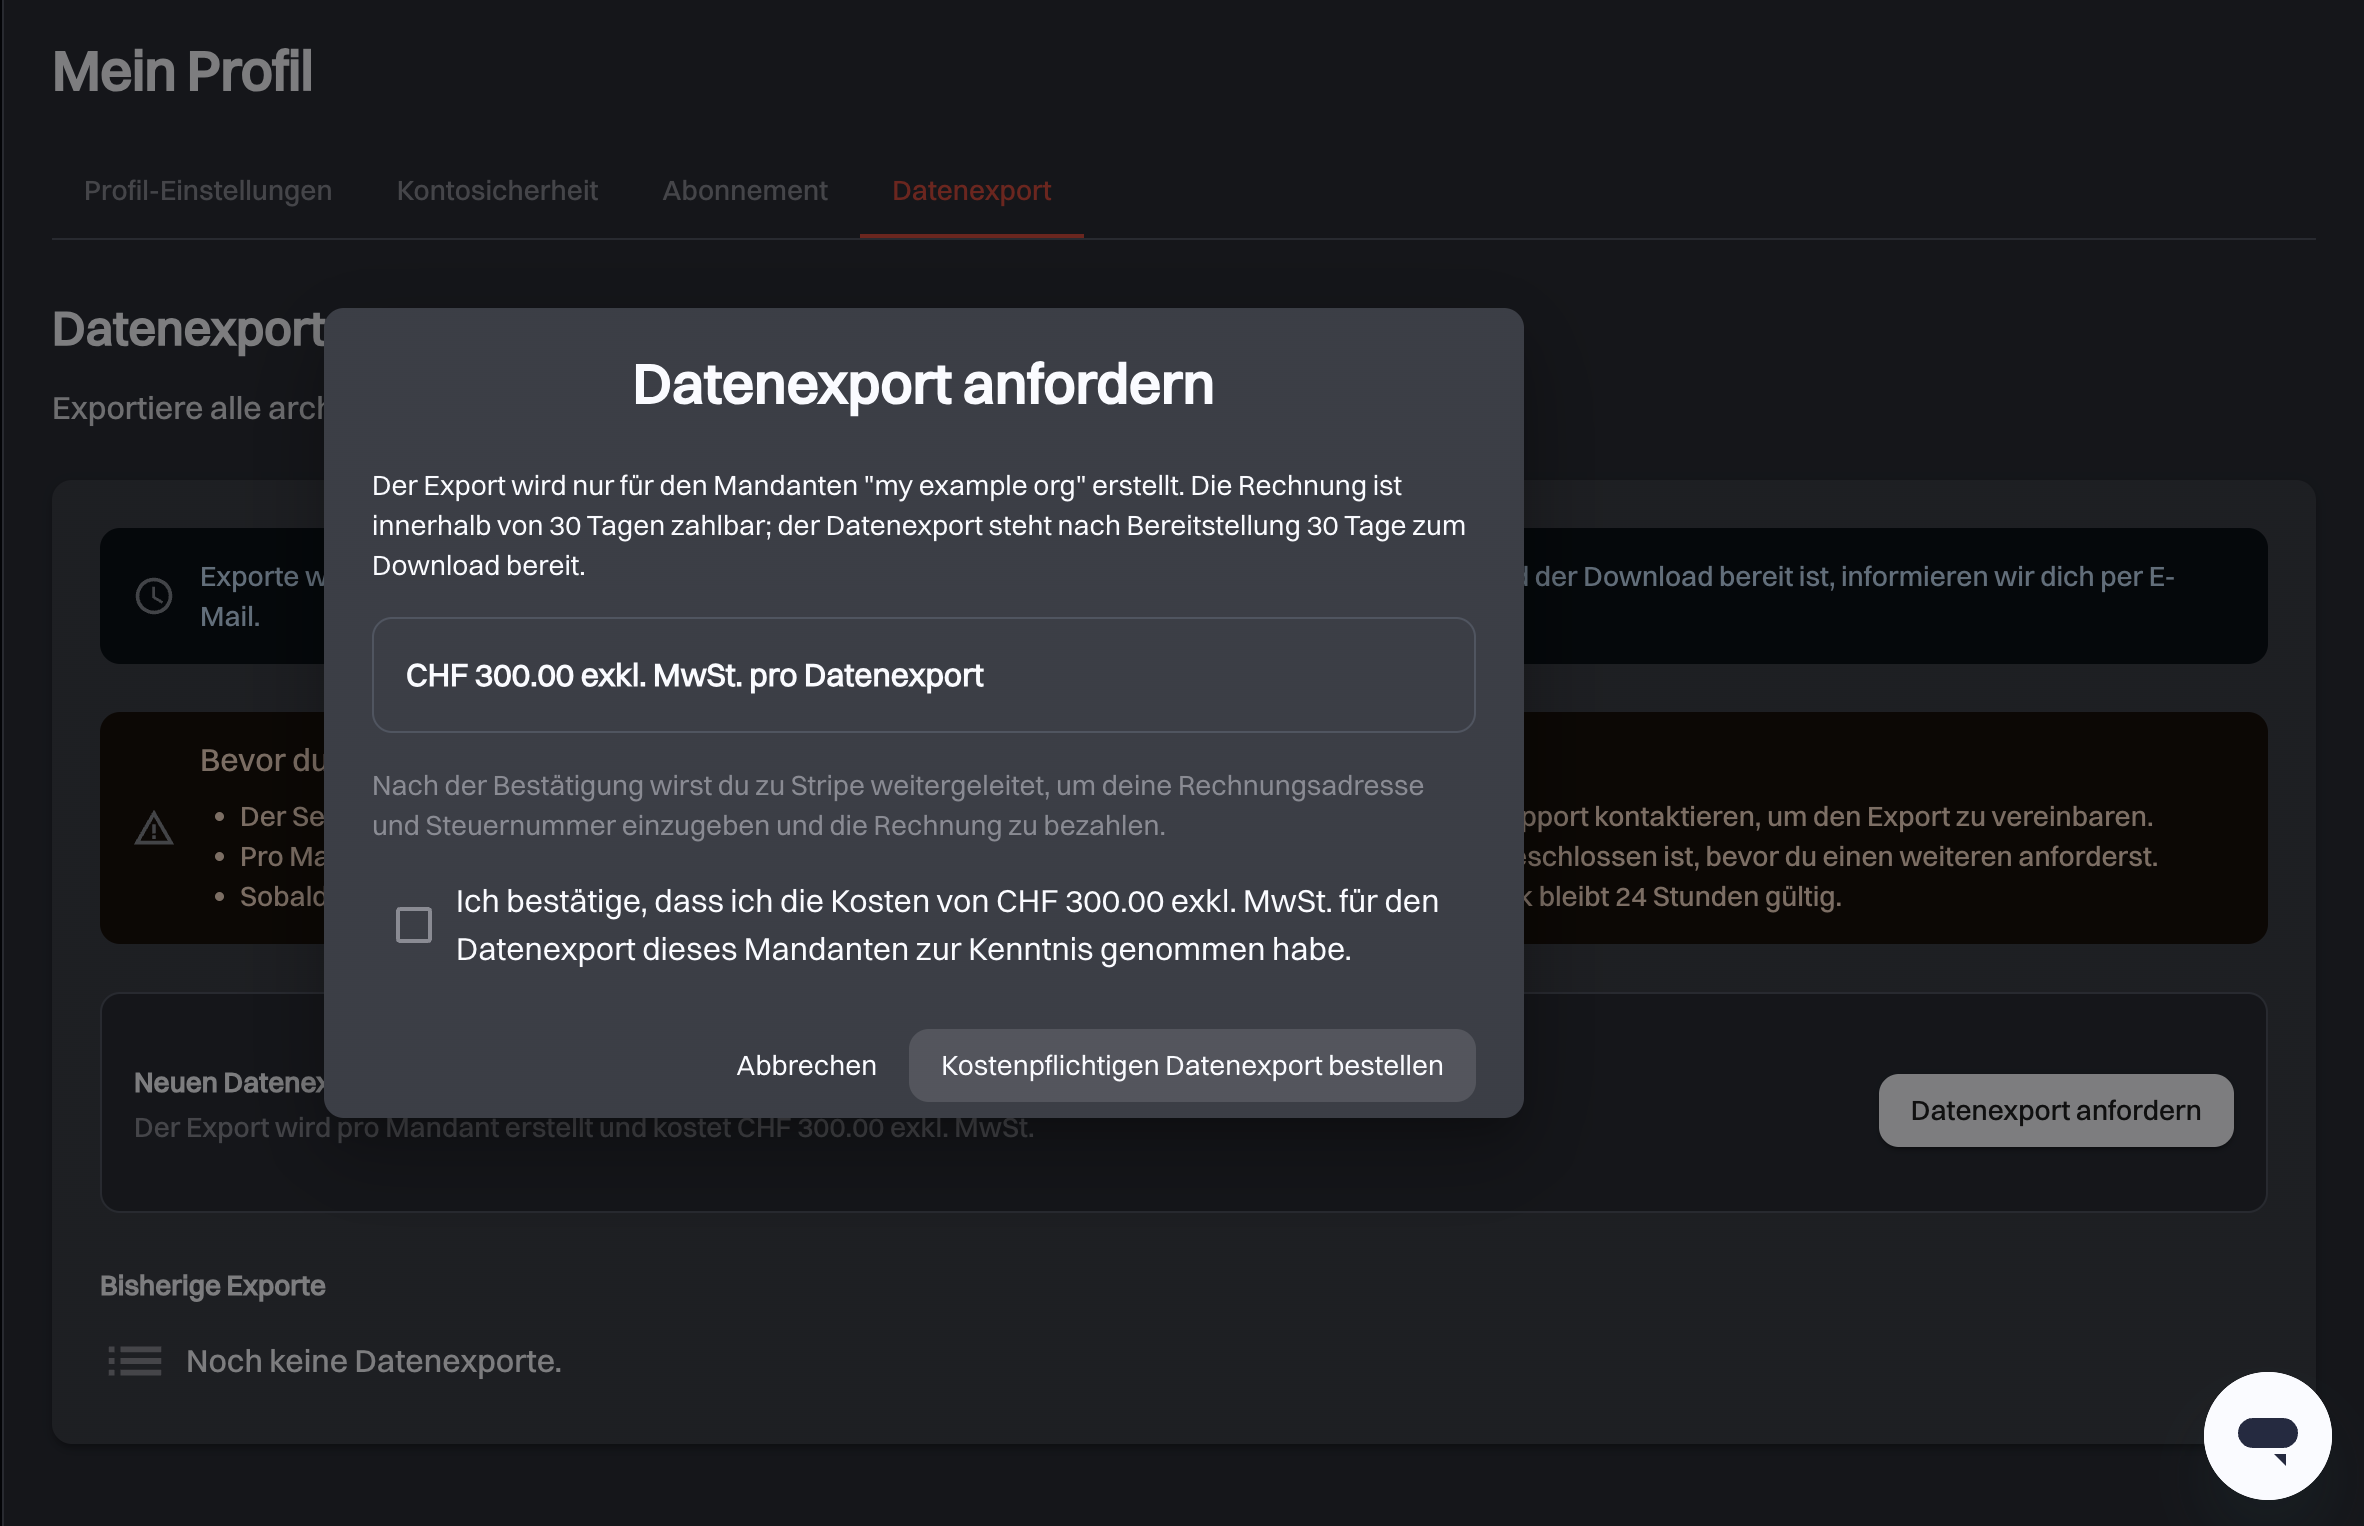Click the CHF 300.00 price box
Screen dimensions: 2364x1526
pyautogui.click(x=924, y=675)
